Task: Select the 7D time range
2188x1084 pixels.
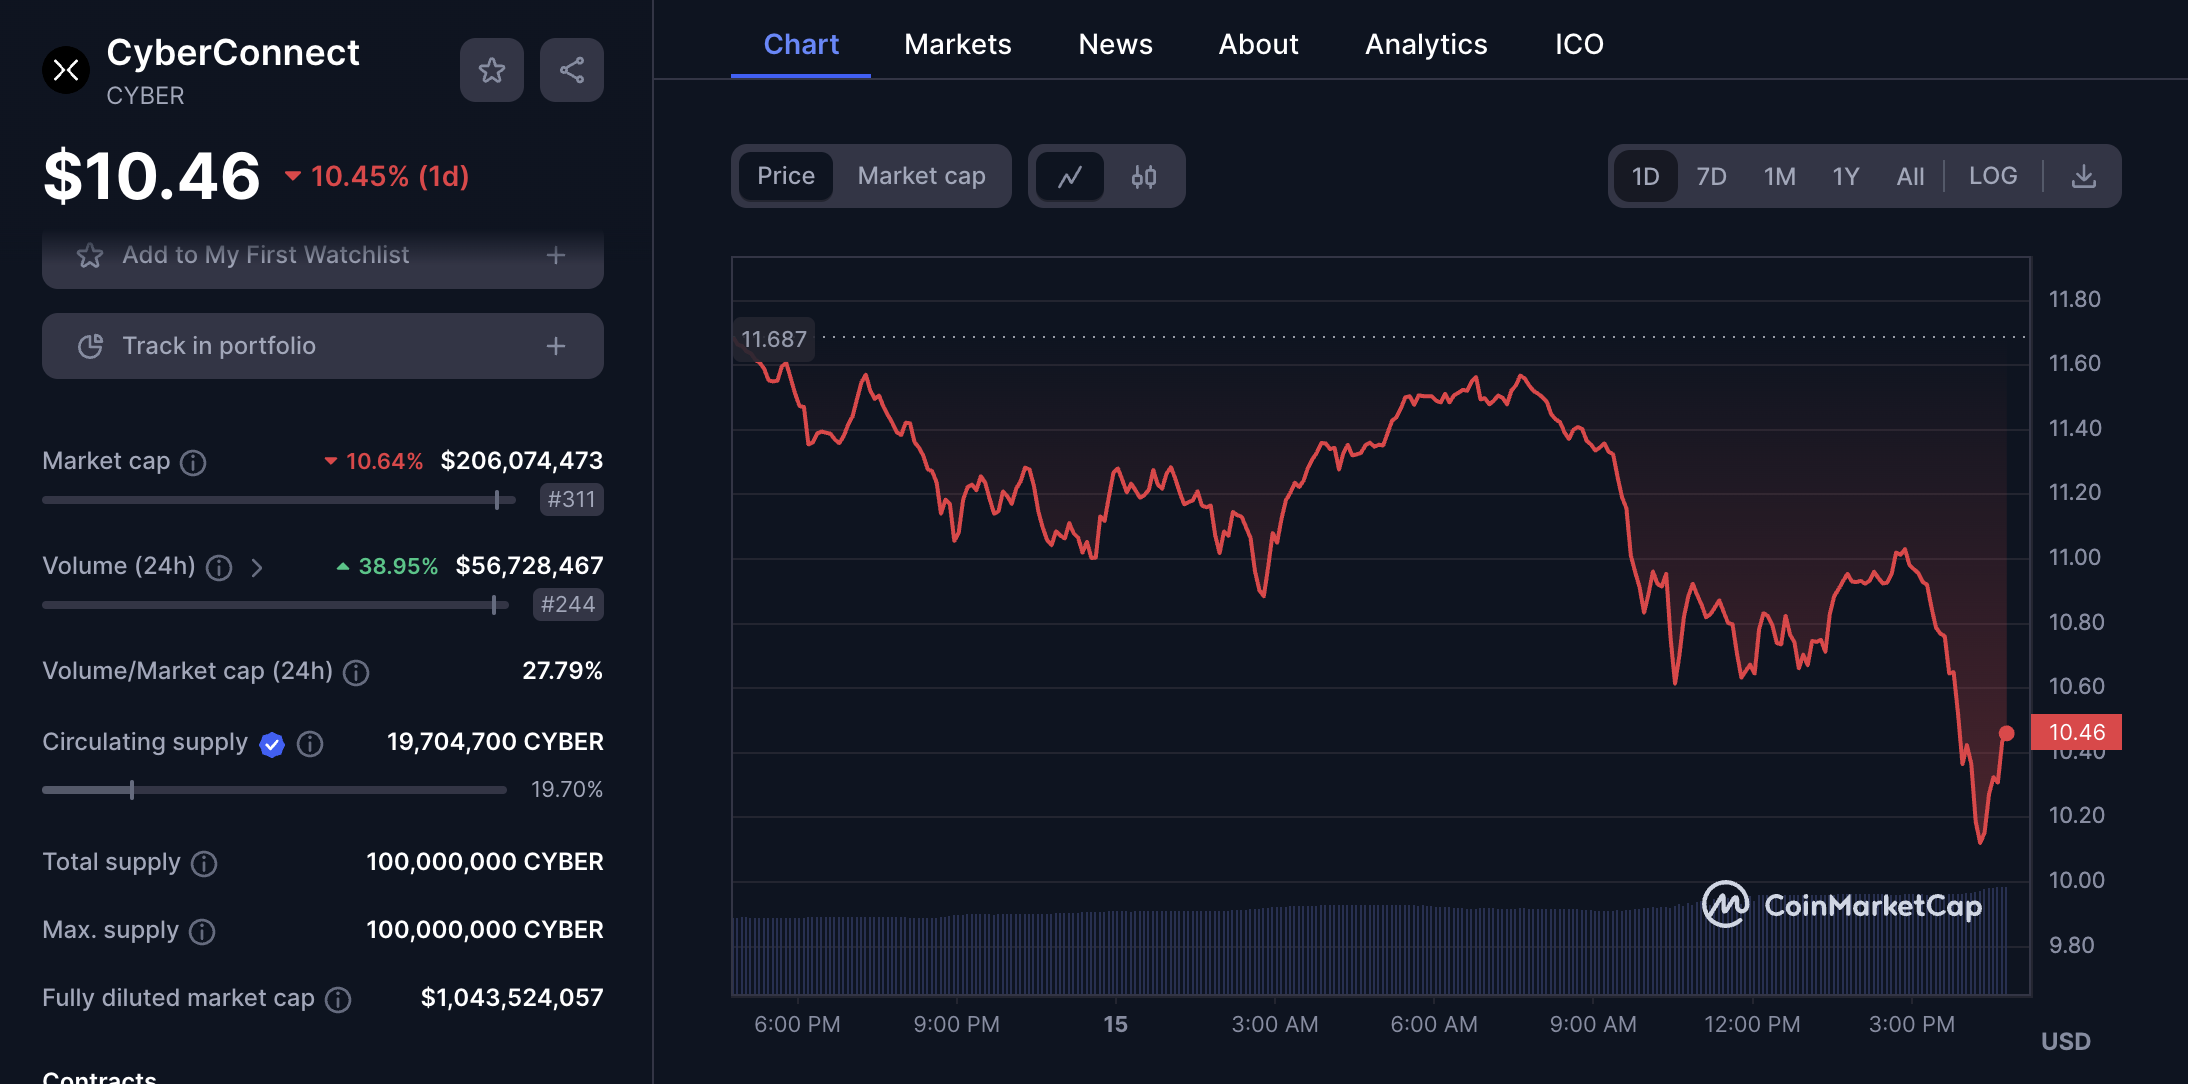Action: coord(1711,177)
